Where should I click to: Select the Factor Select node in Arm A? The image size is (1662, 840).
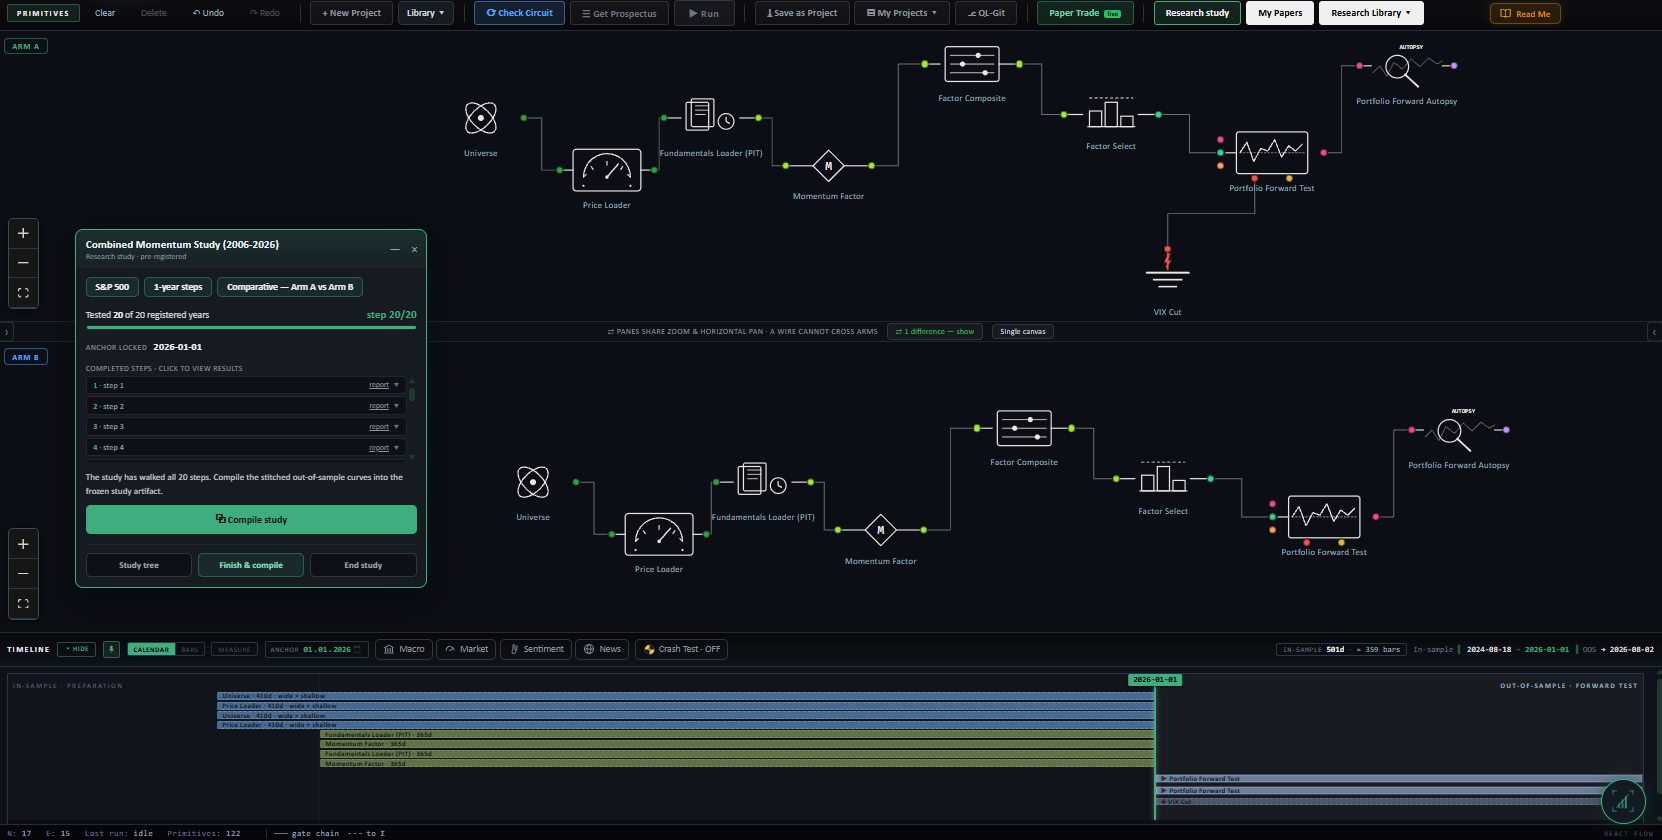[1111, 114]
